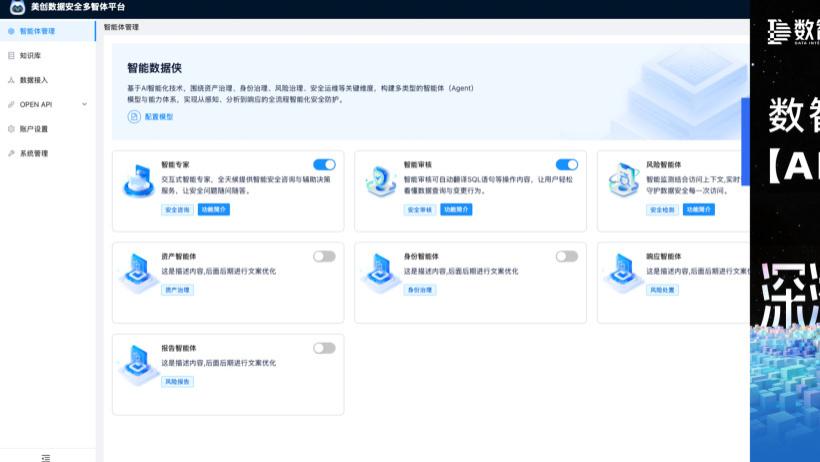Open 数据接入 in the sidebar
The height and width of the screenshot is (462, 820).
tap(48, 80)
